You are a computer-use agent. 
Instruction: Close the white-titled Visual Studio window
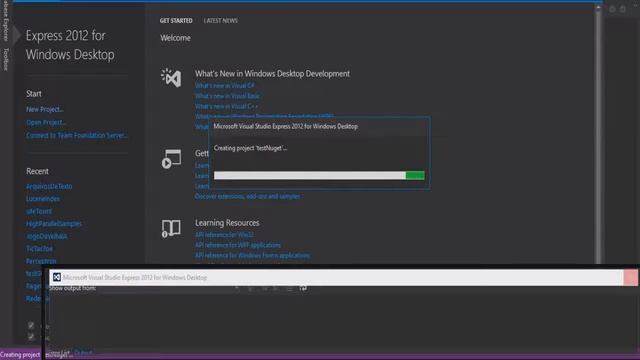coord(631,278)
